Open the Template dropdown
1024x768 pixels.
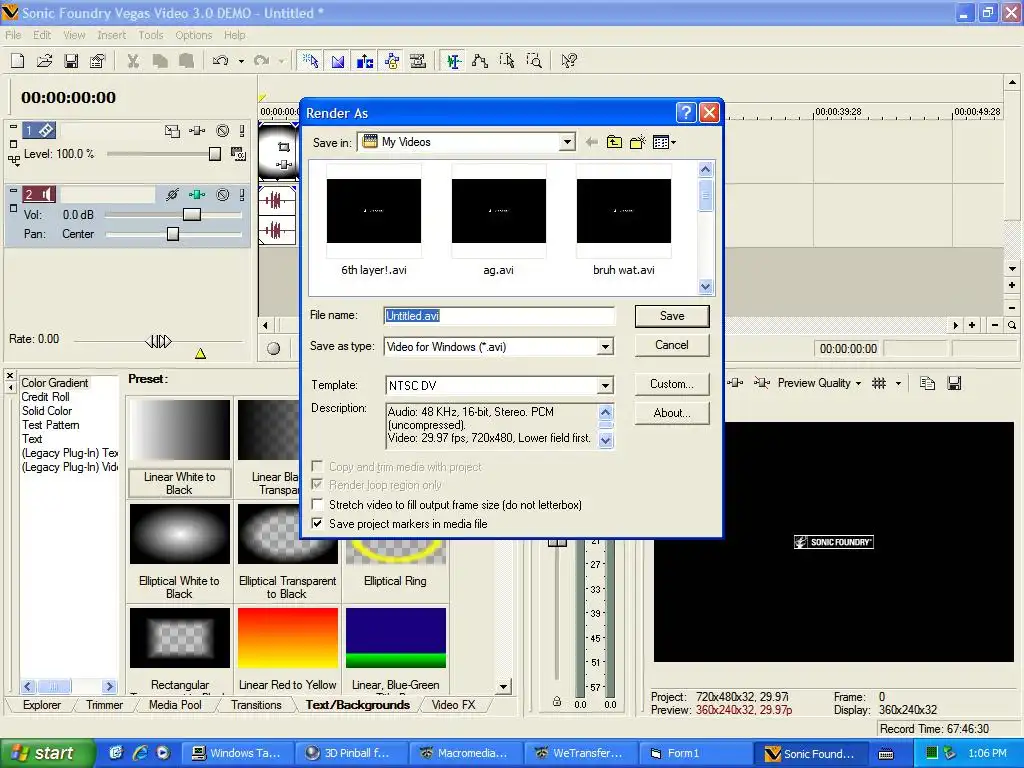point(605,385)
